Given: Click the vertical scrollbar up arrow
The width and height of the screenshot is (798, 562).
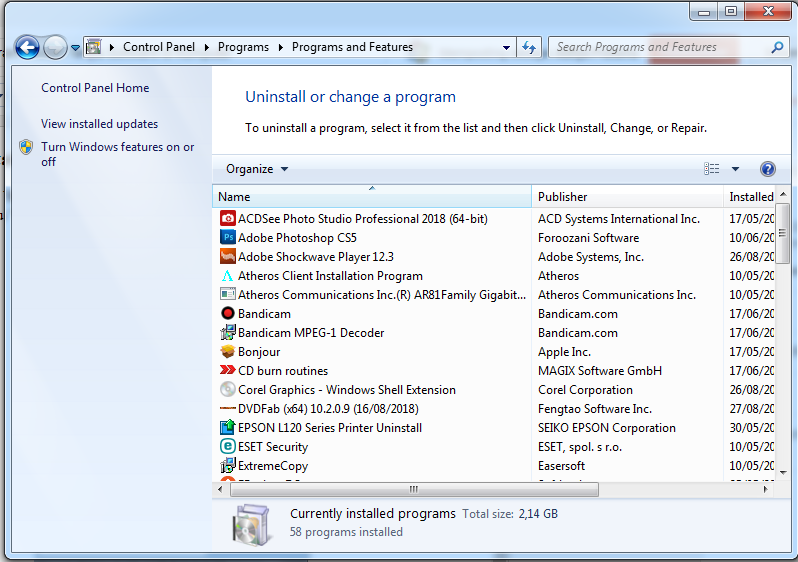Looking at the screenshot, I should tap(783, 194).
